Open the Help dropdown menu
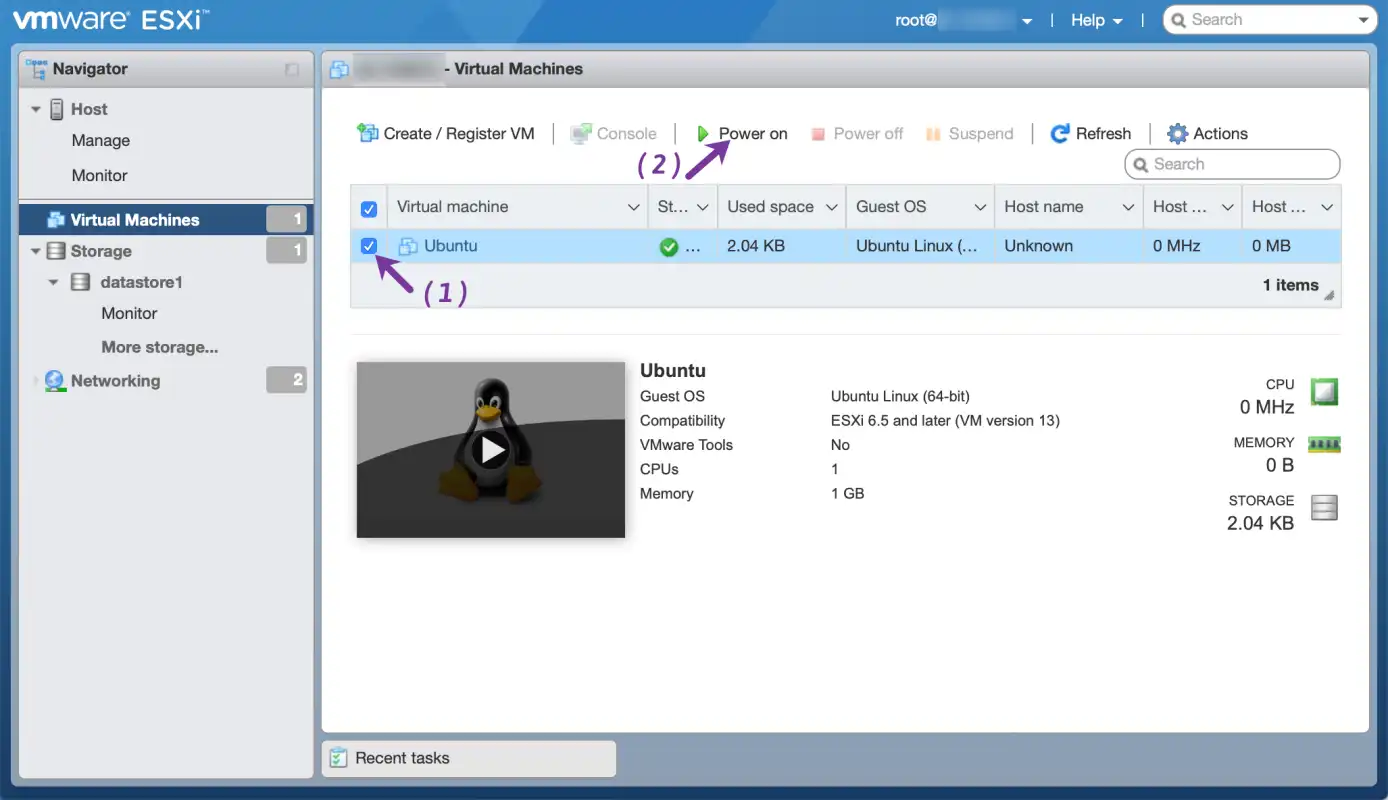This screenshot has width=1388, height=800. tap(1097, 20)
